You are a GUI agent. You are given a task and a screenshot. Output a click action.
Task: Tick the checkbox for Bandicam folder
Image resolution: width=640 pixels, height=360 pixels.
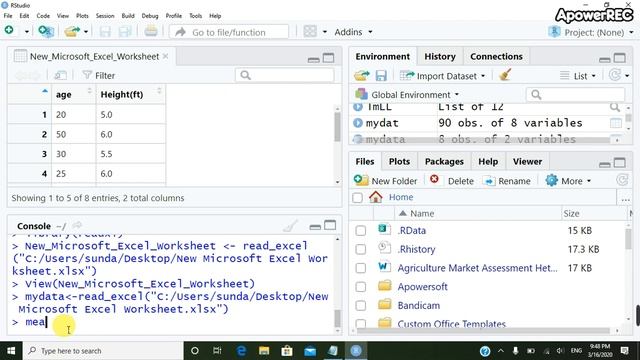coord(361,306)
